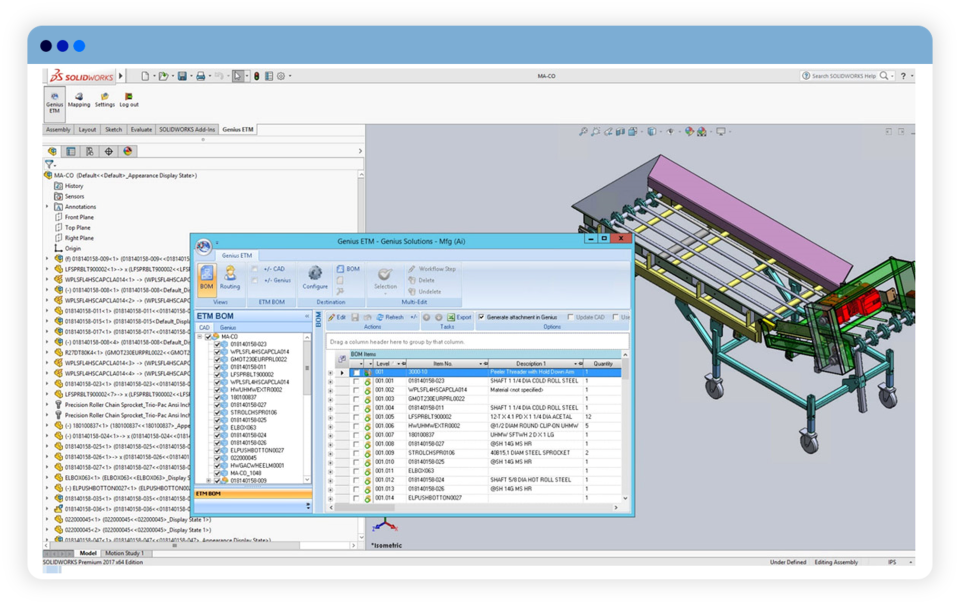The image size is (960, 605).
Task: Open the Description 1 column filter dropdown
Action: [x=574, y=363]
